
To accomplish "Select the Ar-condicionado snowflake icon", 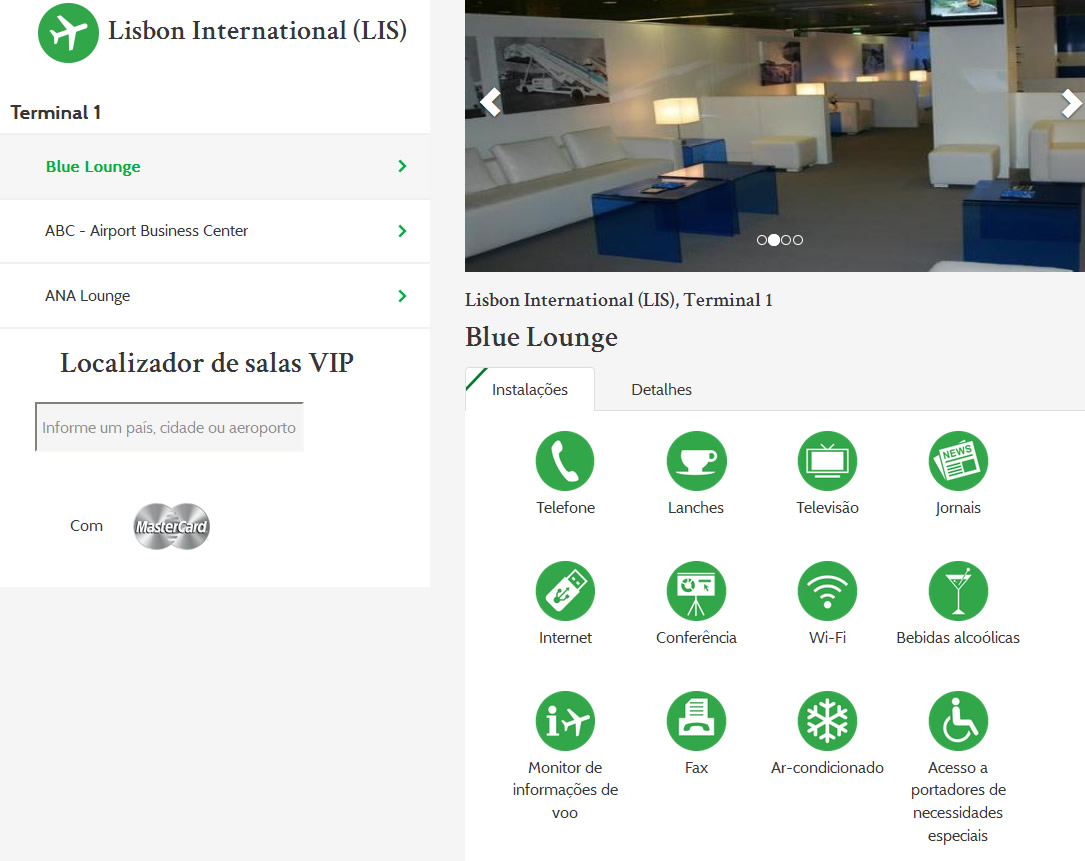I will [827, 721].
